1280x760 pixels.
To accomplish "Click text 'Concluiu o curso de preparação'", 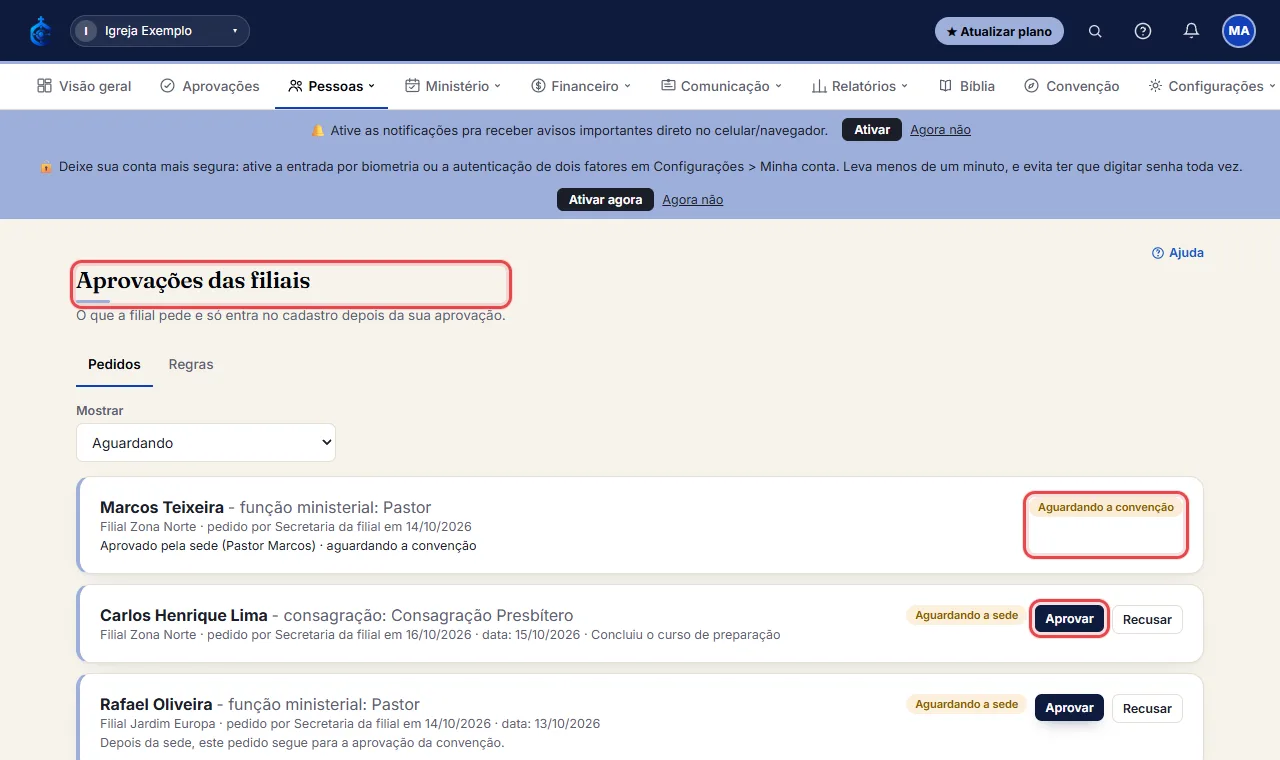I will point(685,635).
